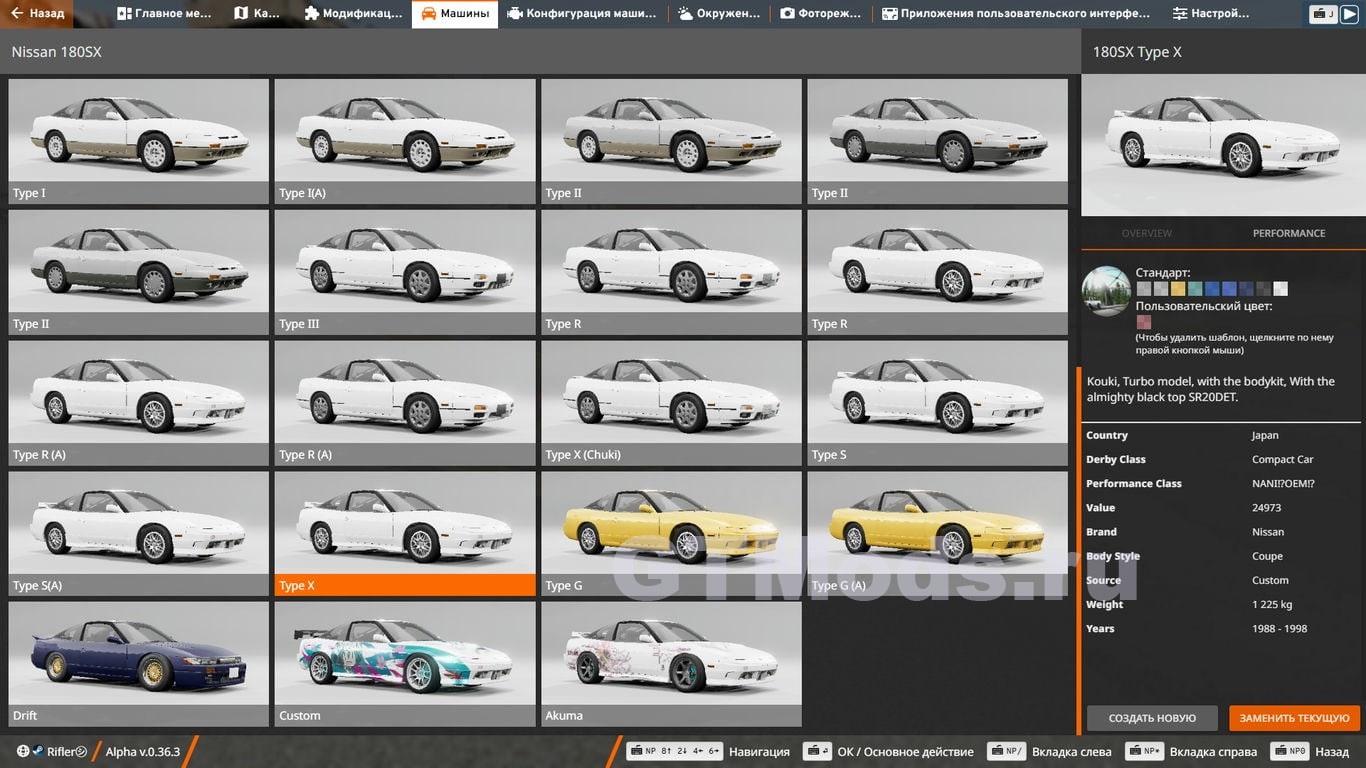Click the Nissan 180SX heading
Screen dimensions: 1366x768
pyautogui.click(x=56, y=52)
